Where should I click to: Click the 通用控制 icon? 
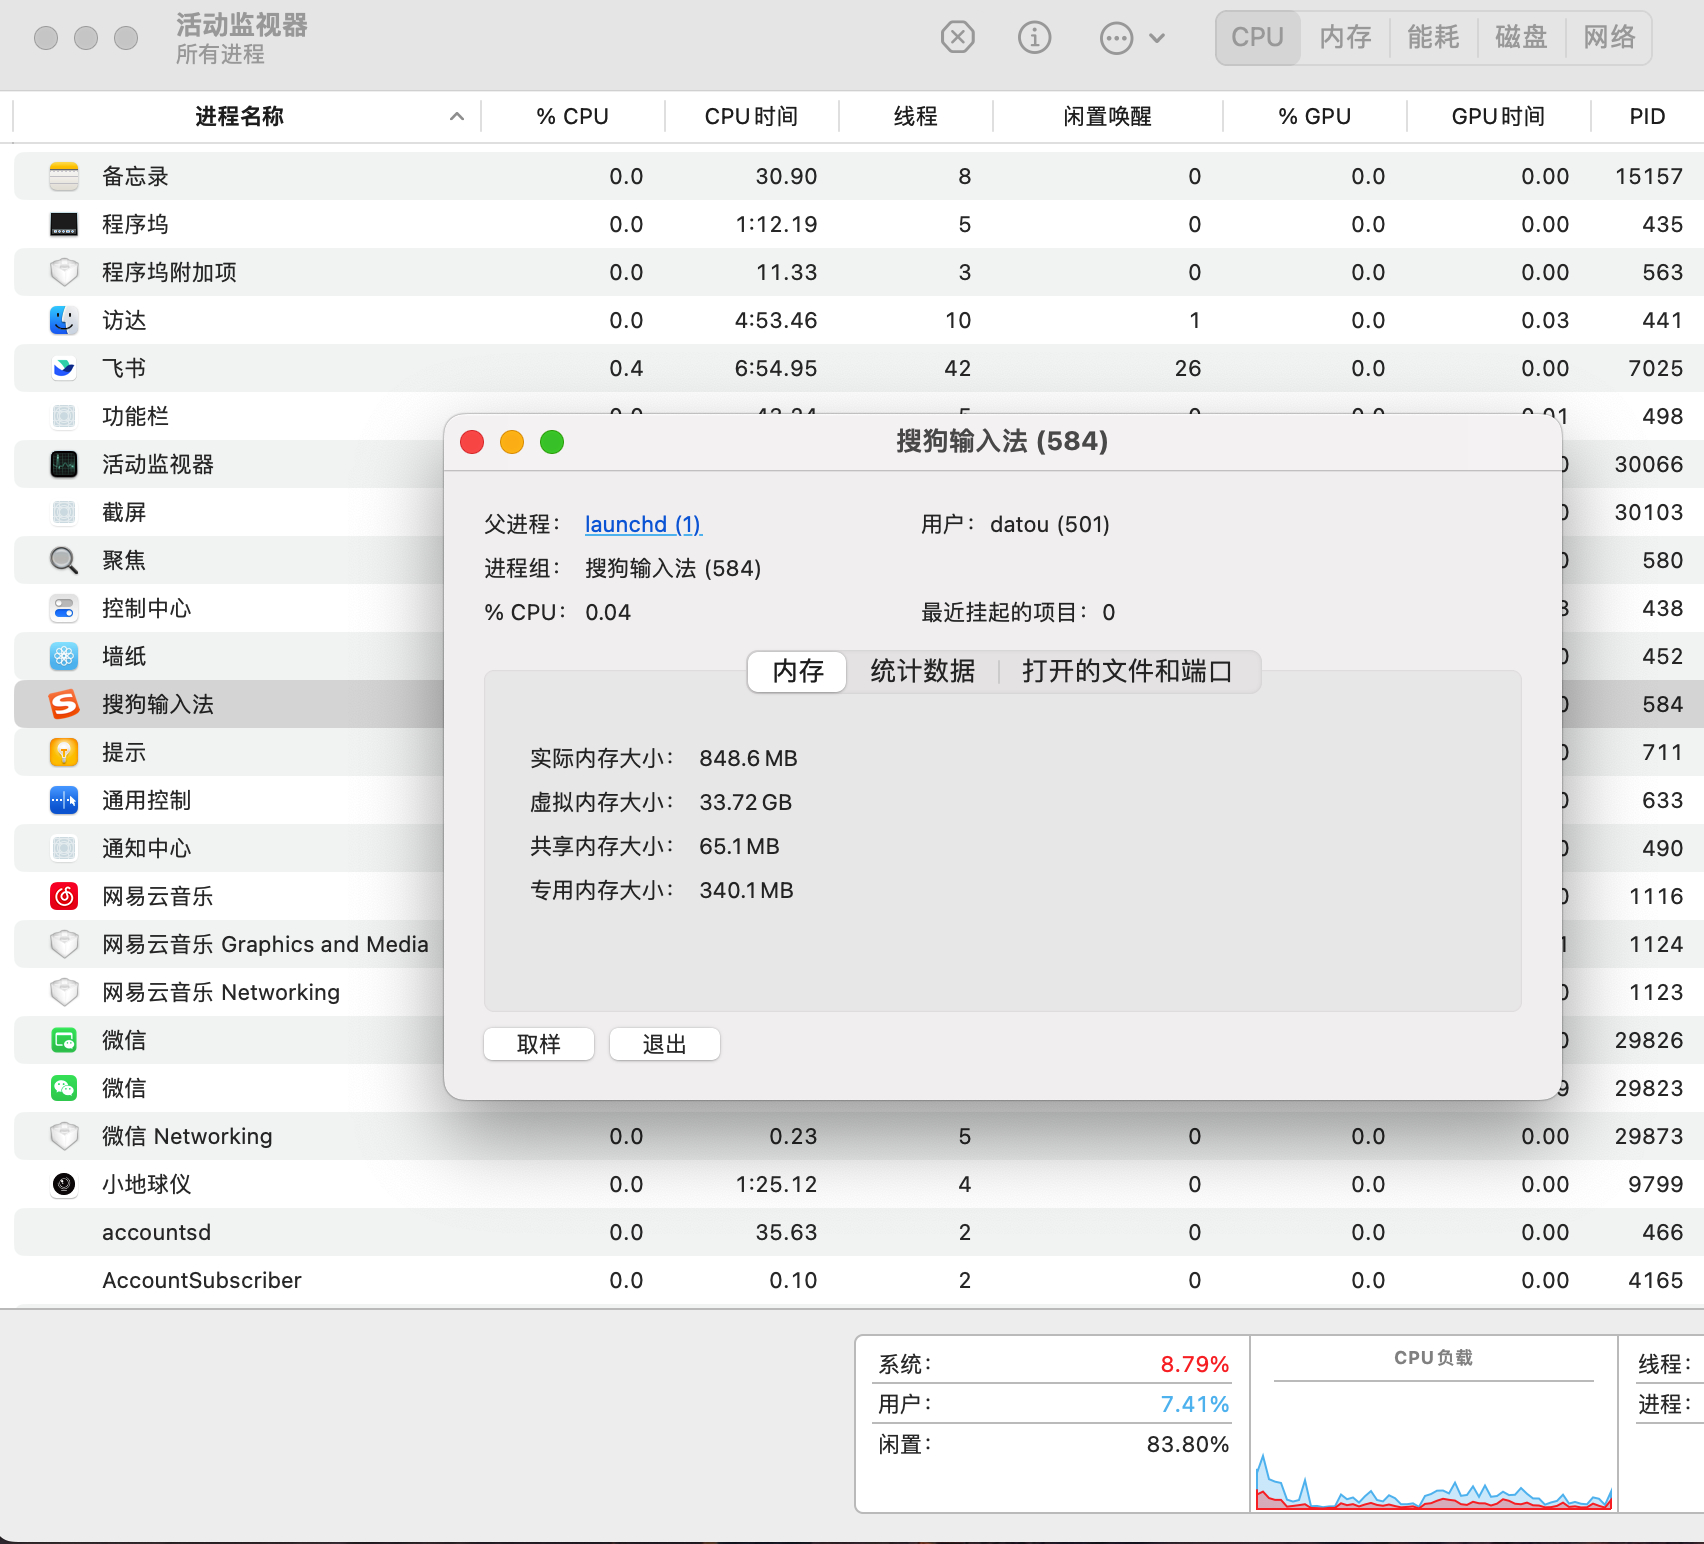coord(64,800)
